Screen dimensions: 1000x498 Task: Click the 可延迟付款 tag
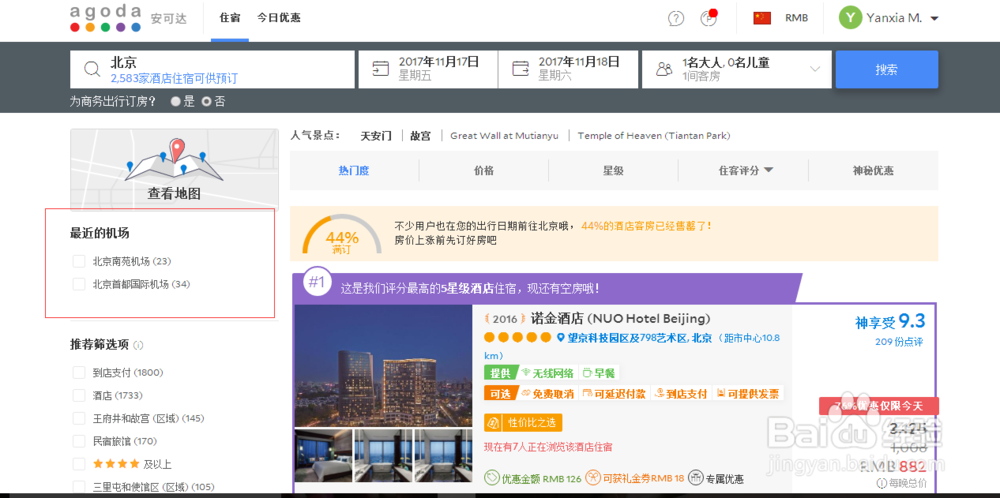click(x=614, y=393)
